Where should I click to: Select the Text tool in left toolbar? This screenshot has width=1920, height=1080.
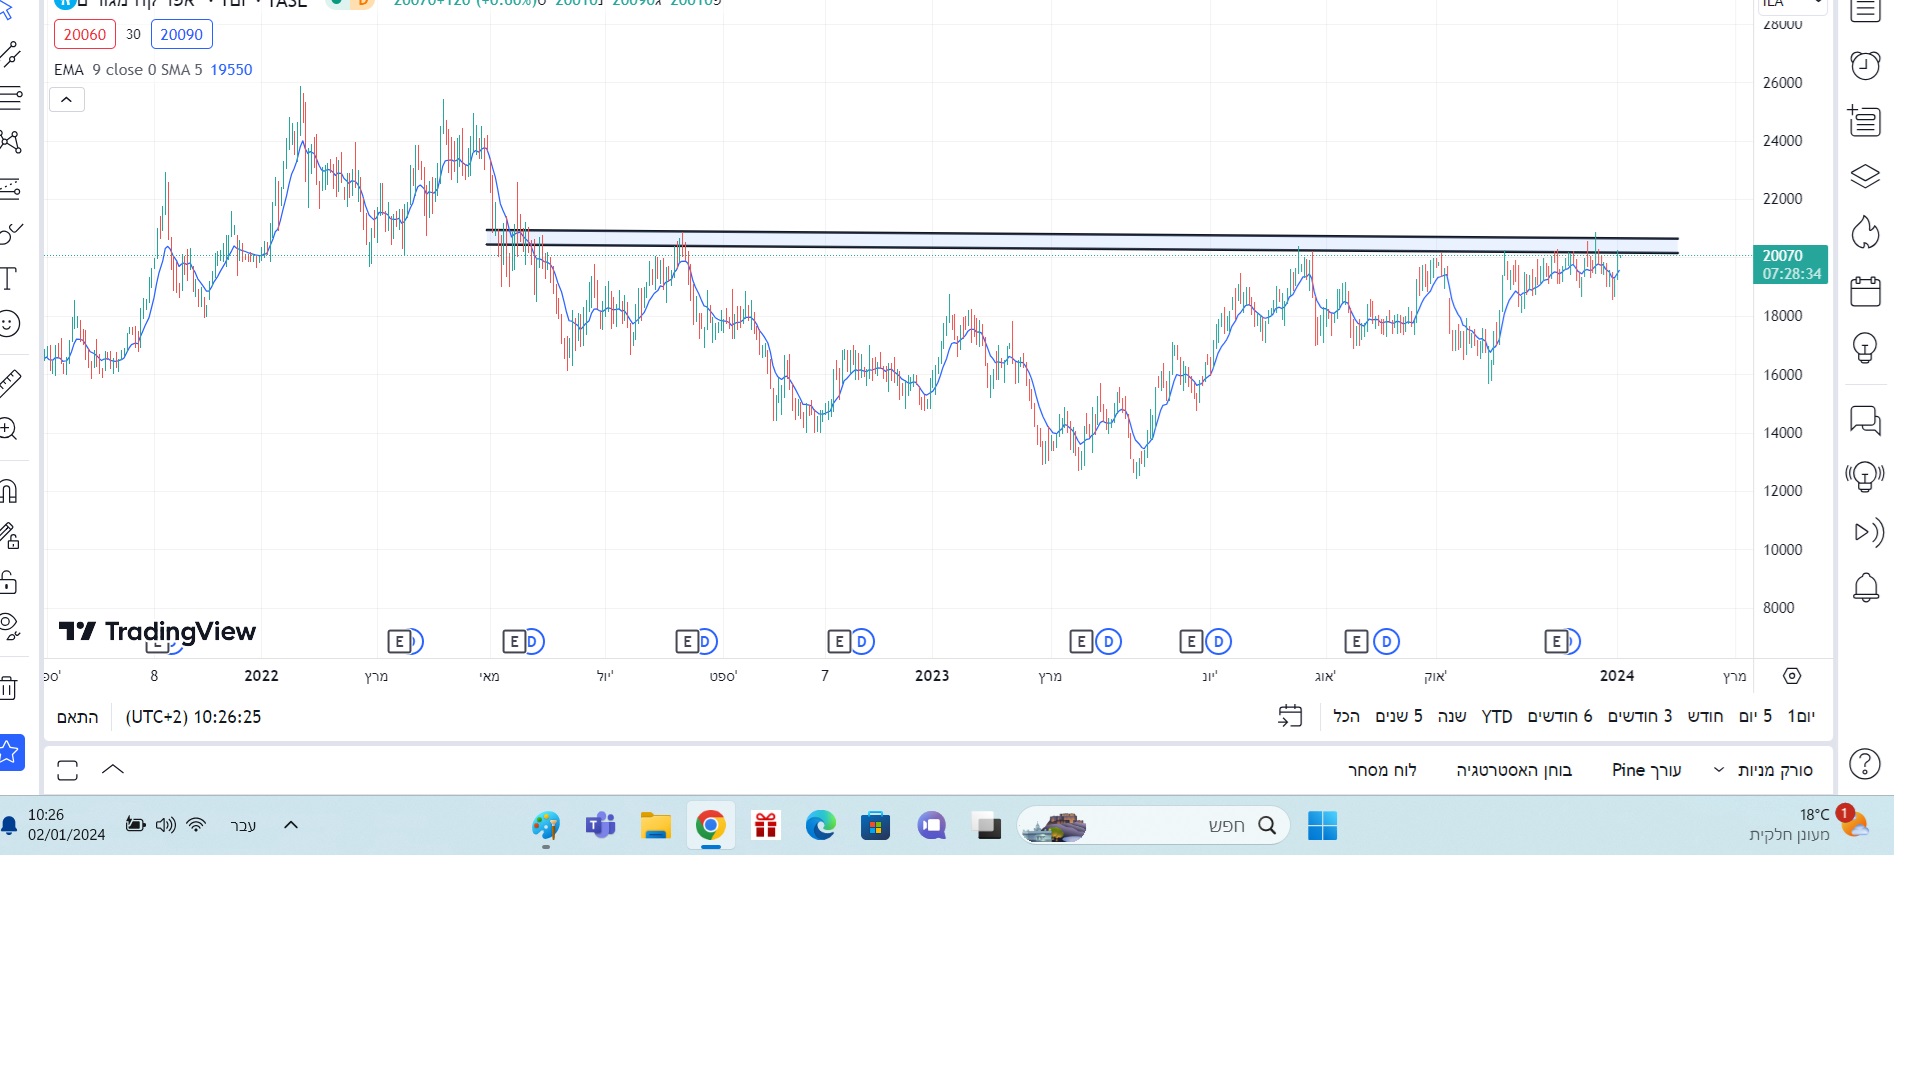click(x=9, y=279)
